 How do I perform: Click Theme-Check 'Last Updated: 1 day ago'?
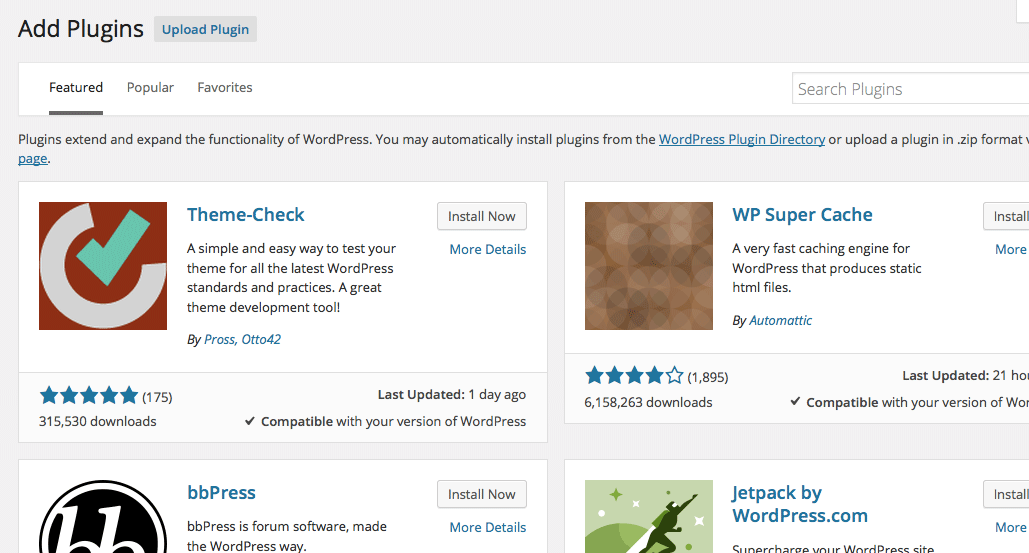tap(452, 395)
